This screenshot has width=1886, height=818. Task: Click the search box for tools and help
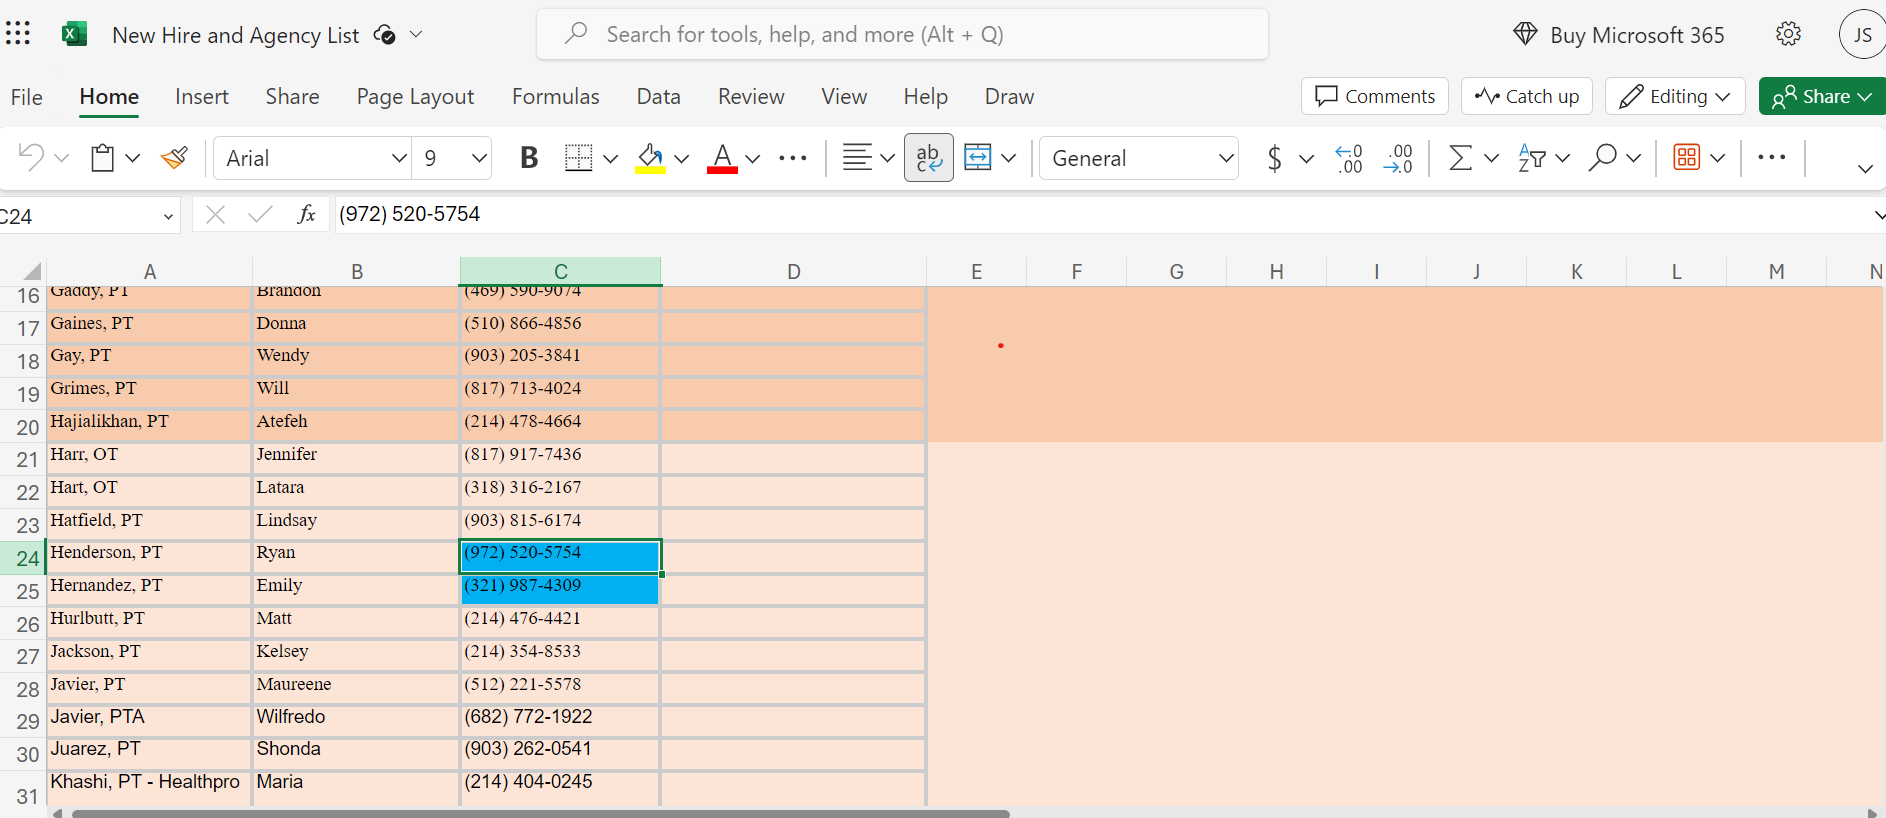pos(902,35)
